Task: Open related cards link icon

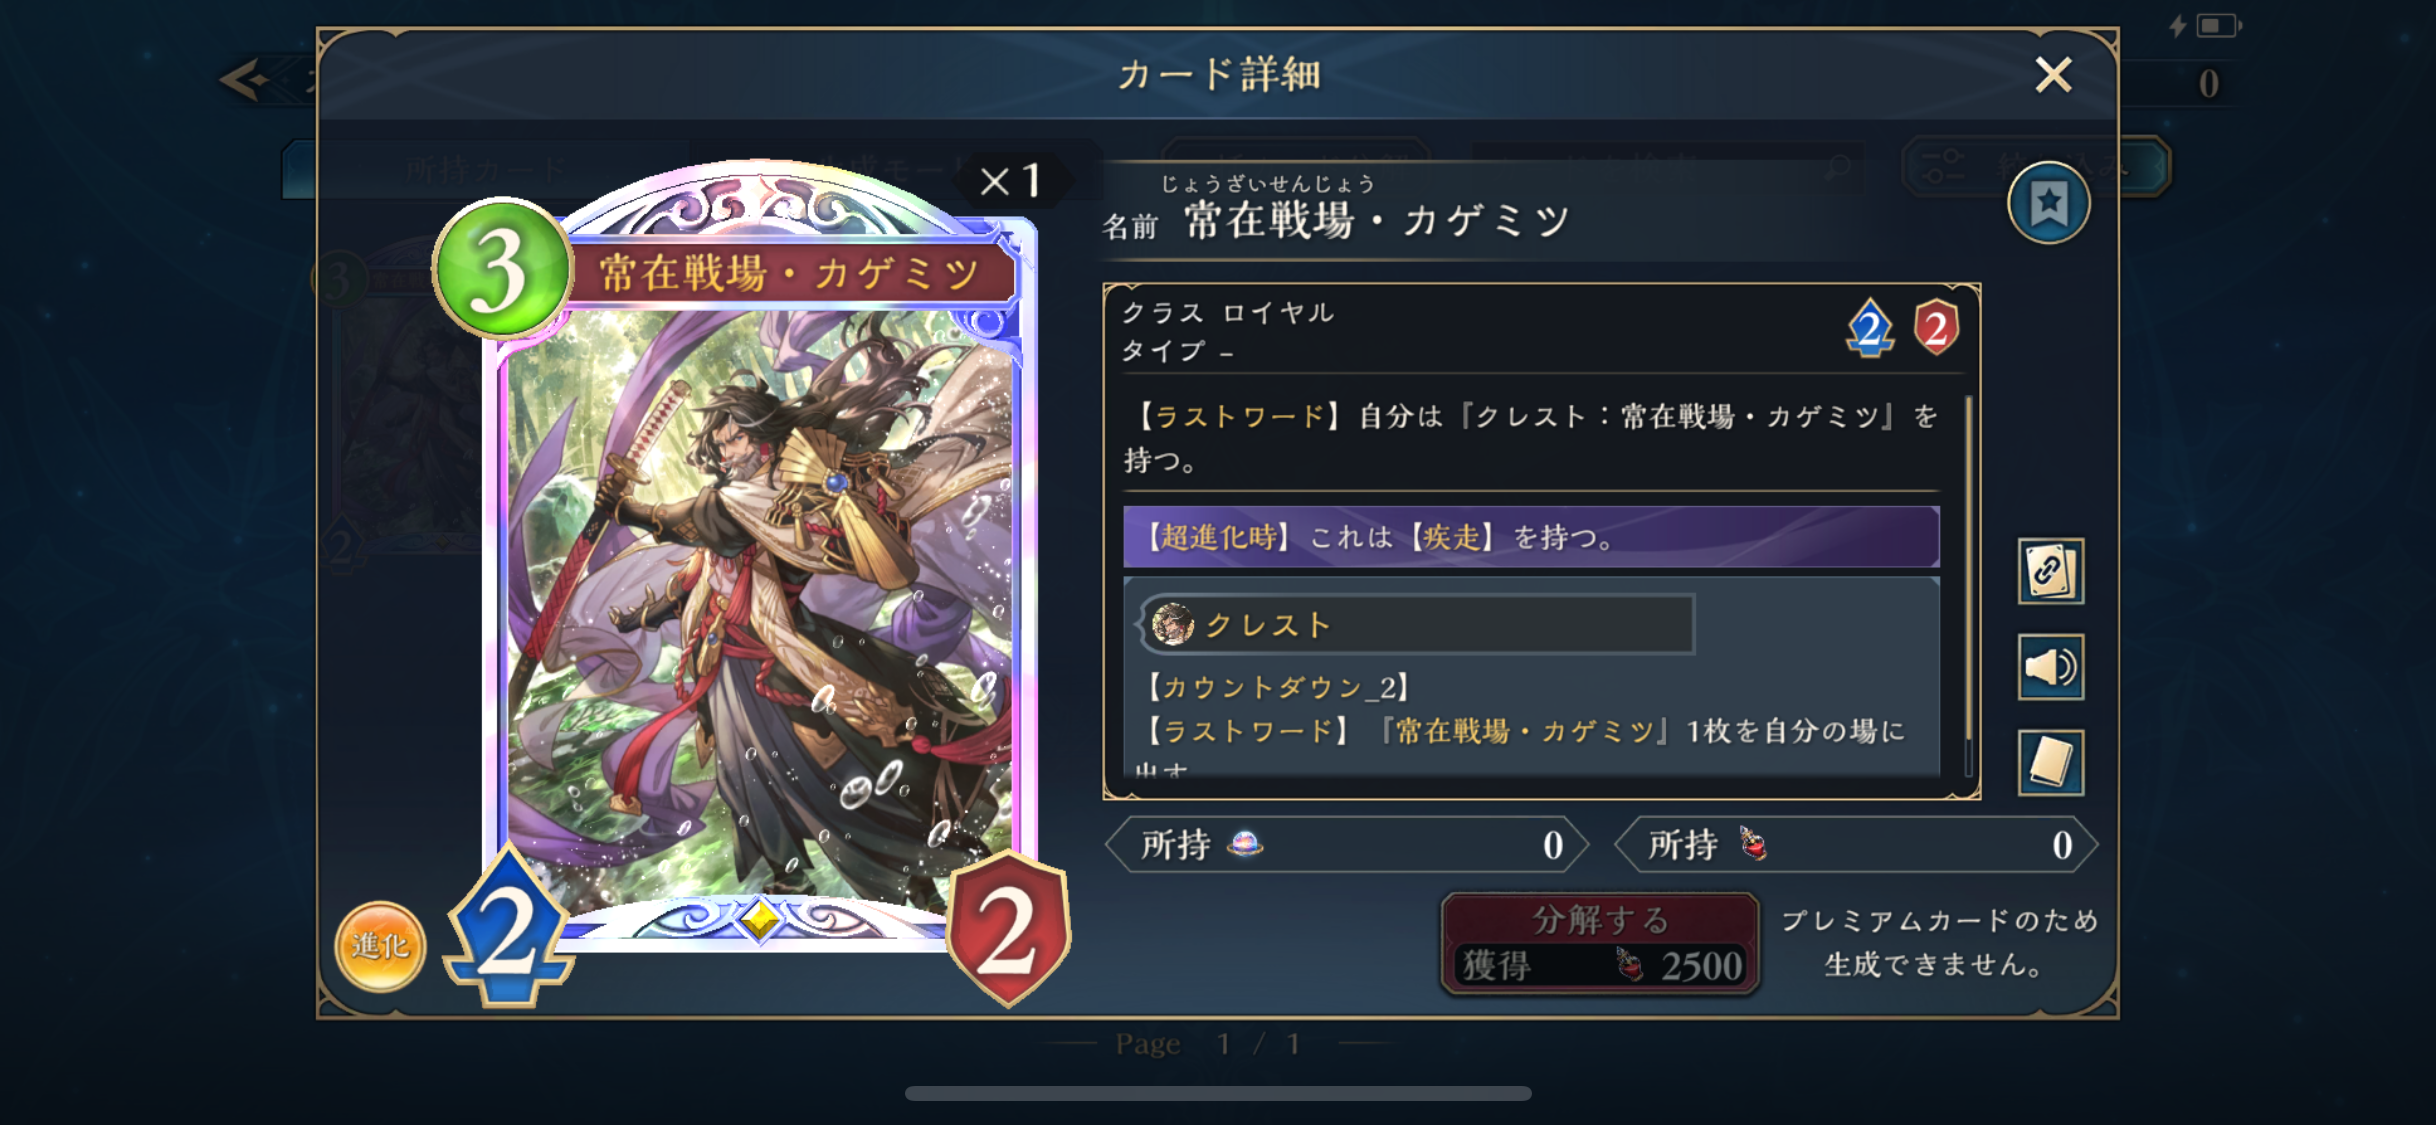Action: [2050, 571]
